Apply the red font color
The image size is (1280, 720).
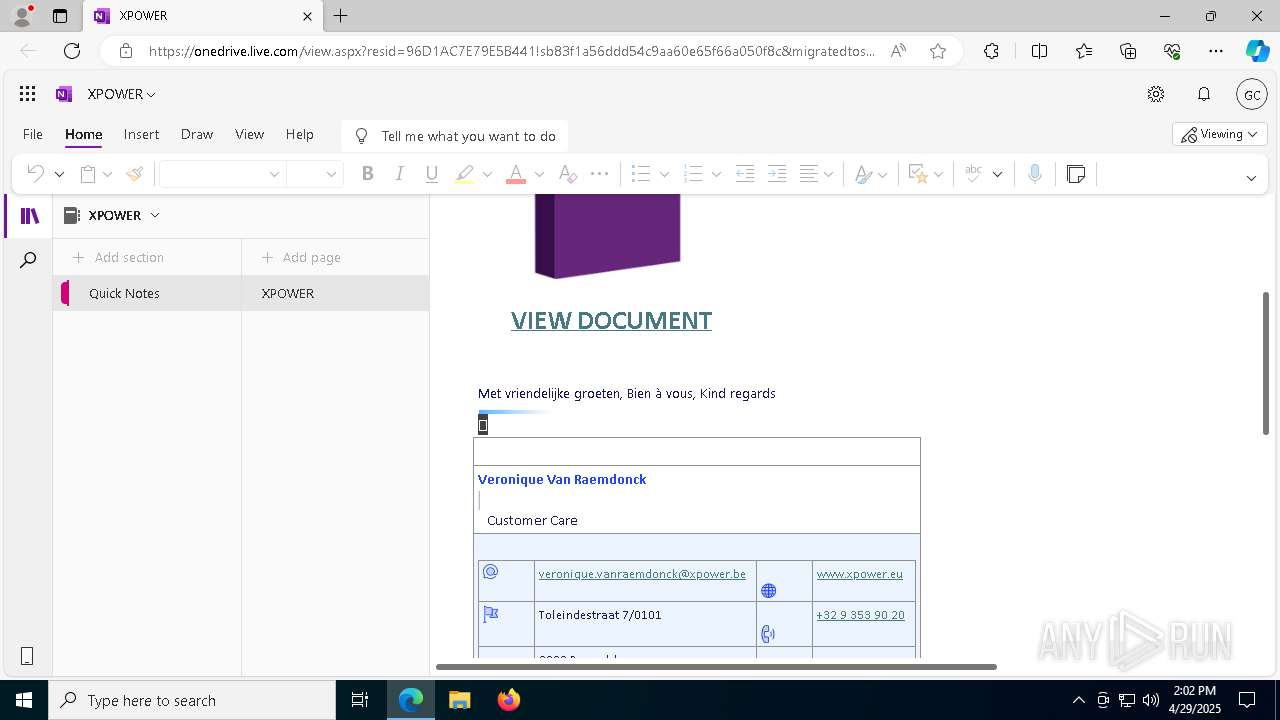tap(516, 174)
